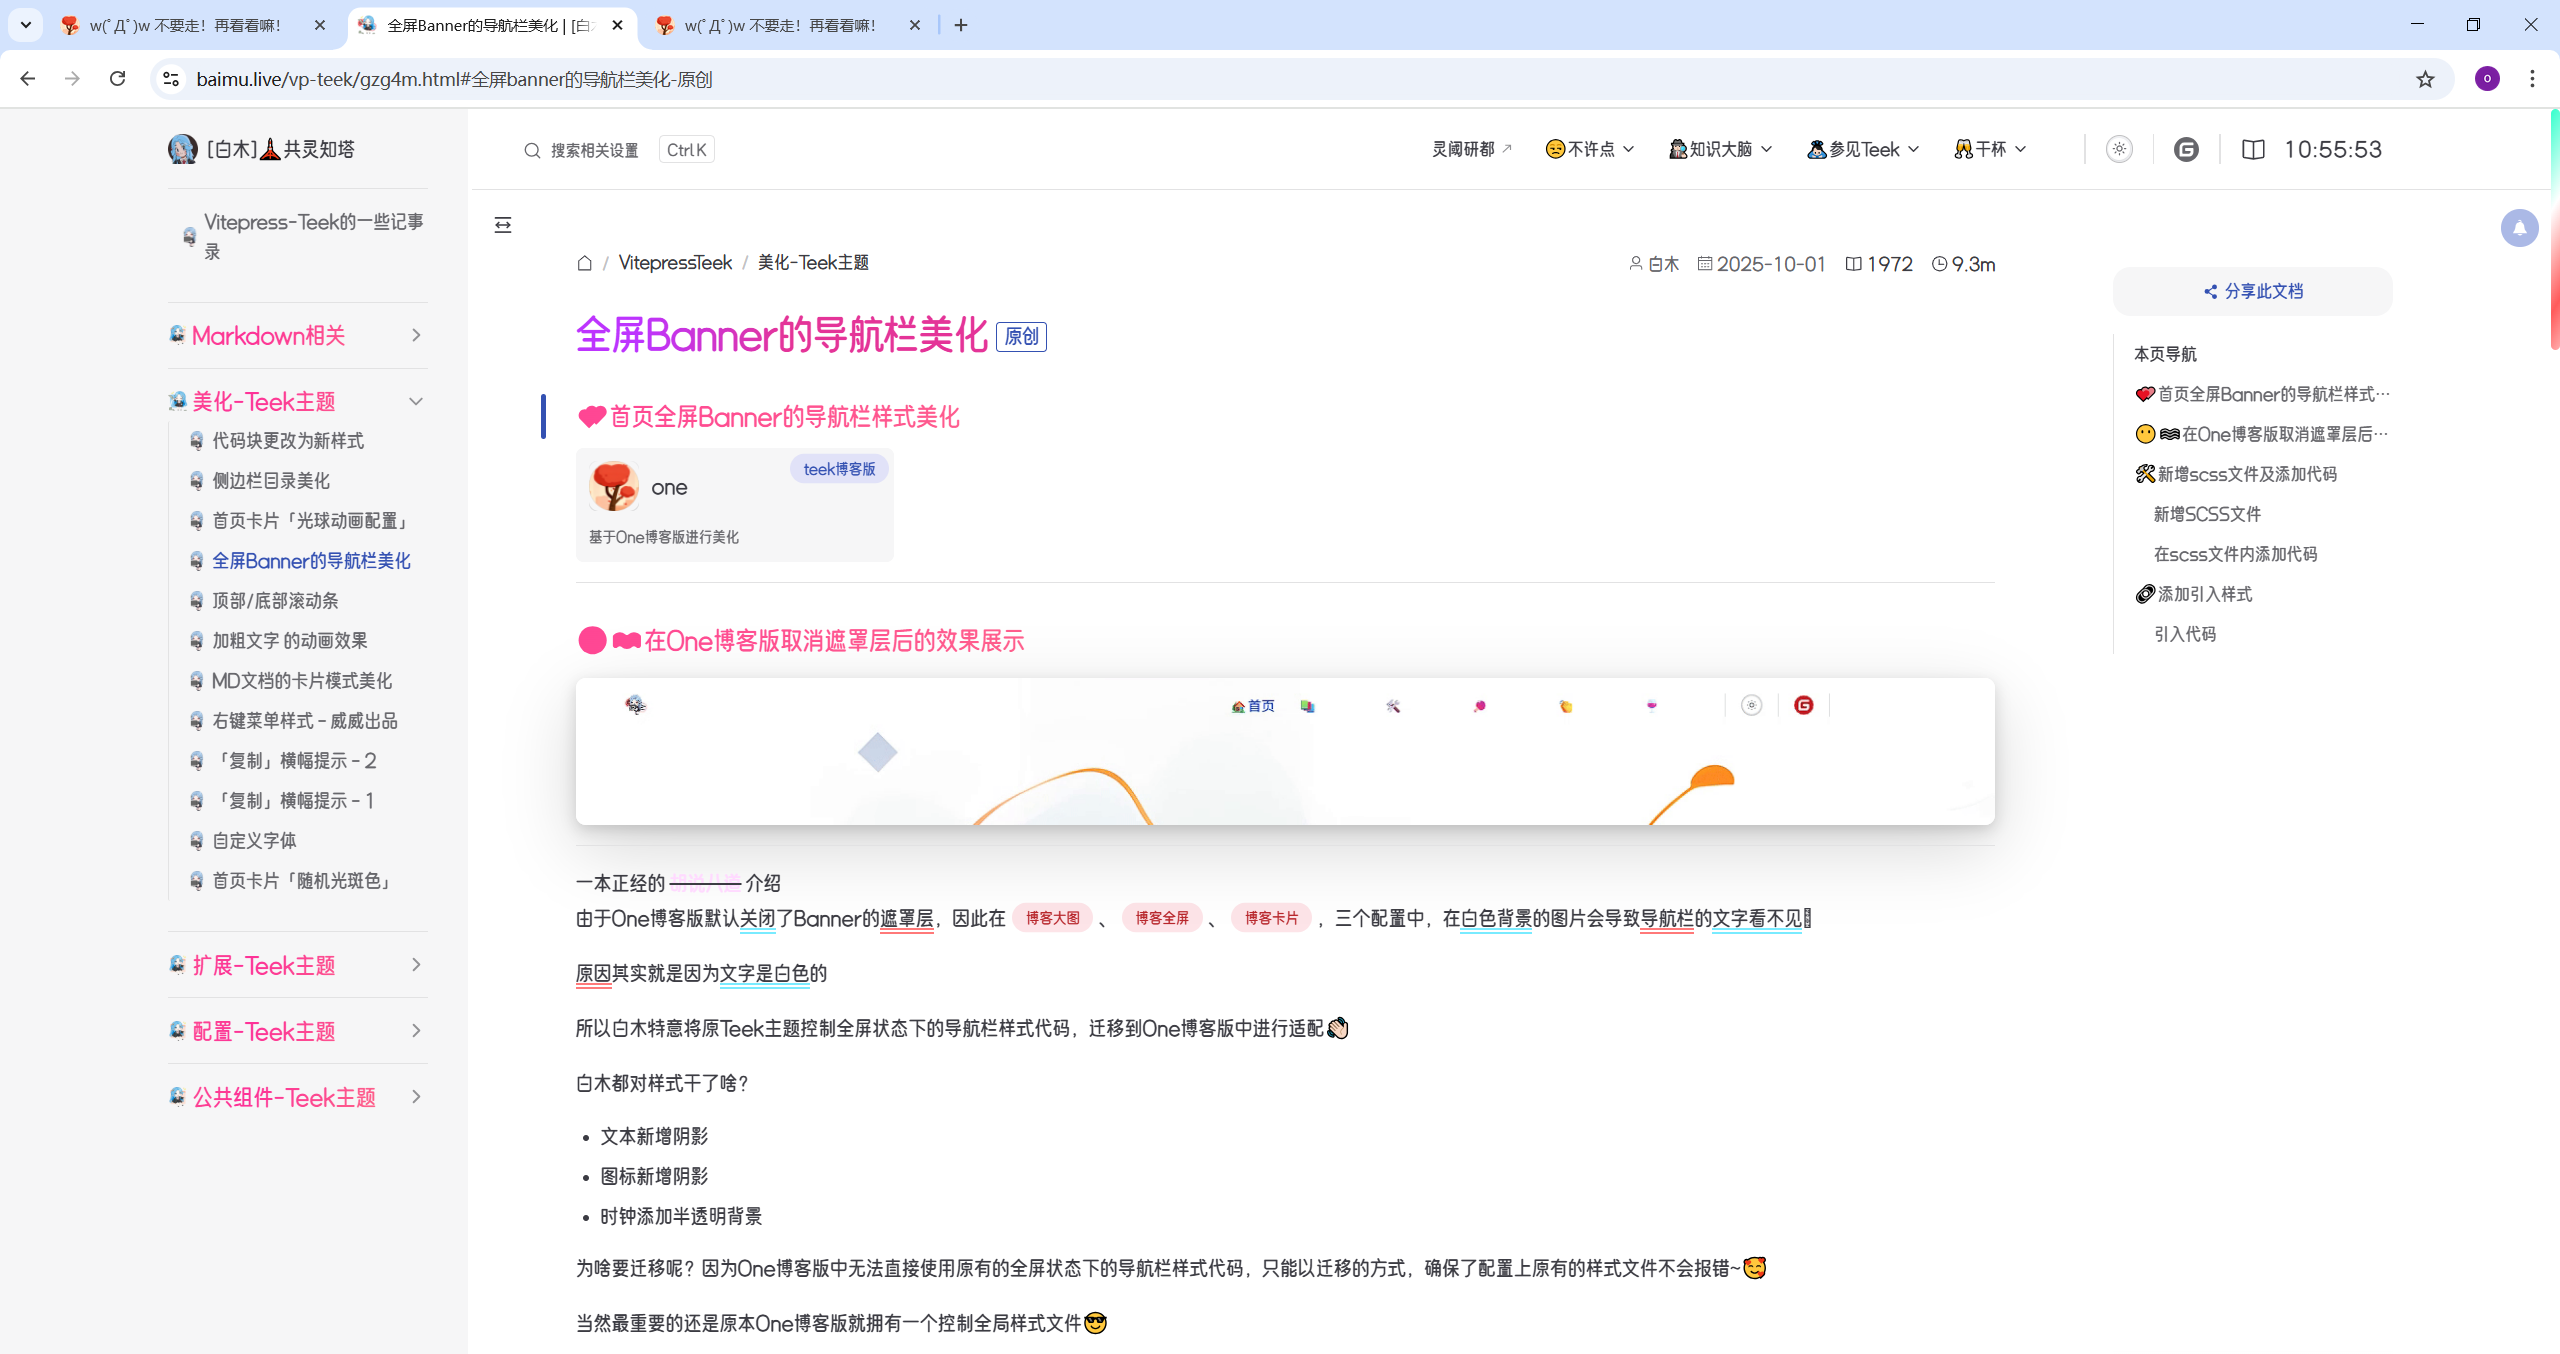Collapse the 美化-Teek主题 sidebar section
The width and height of the screenshot is (2560, 1354).
(x=416, y=401)
